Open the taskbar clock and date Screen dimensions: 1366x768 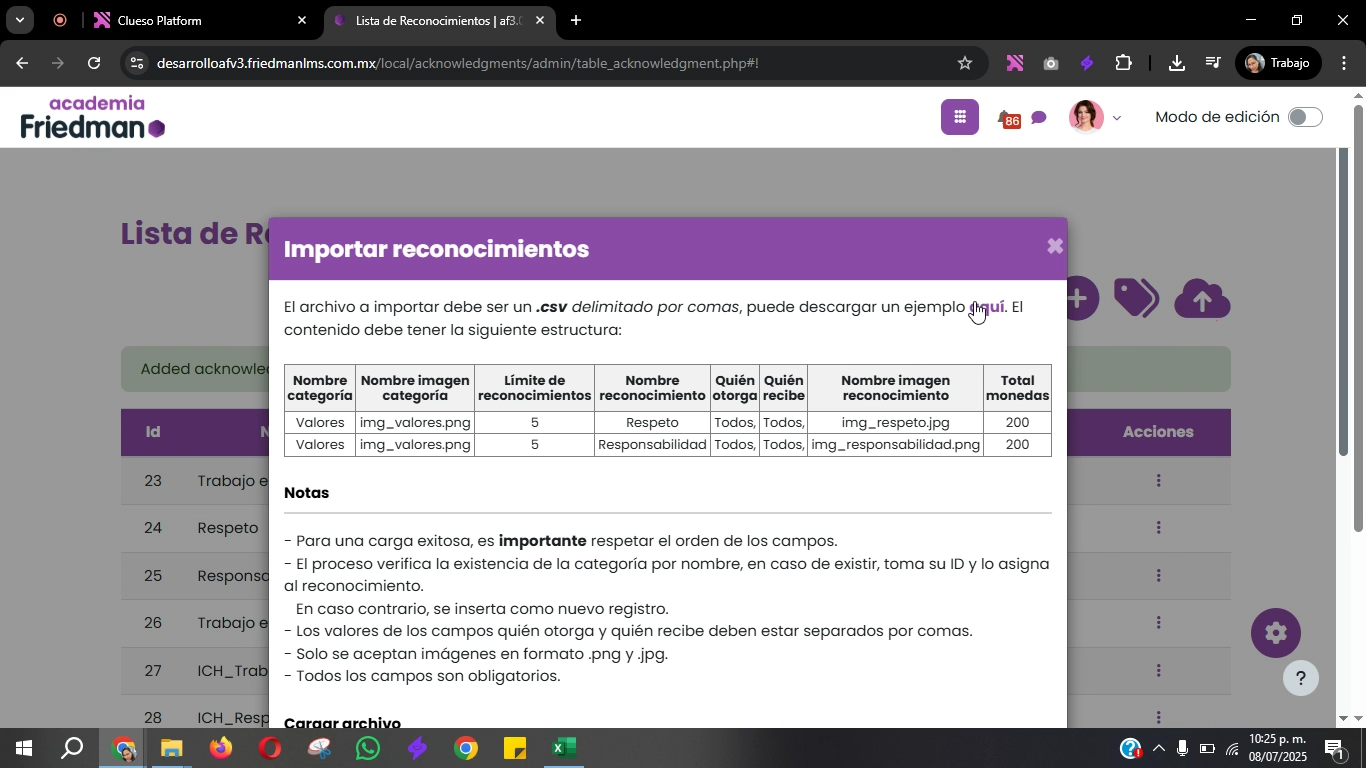click(x=1277, y=748)
